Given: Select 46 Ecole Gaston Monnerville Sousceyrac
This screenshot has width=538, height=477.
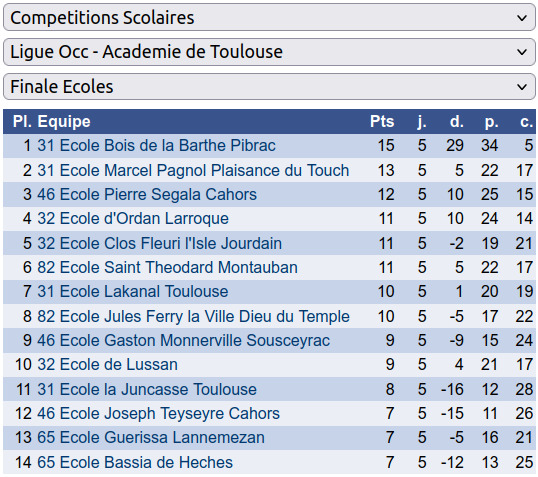Looking at the screenshot, I should 184,340.
